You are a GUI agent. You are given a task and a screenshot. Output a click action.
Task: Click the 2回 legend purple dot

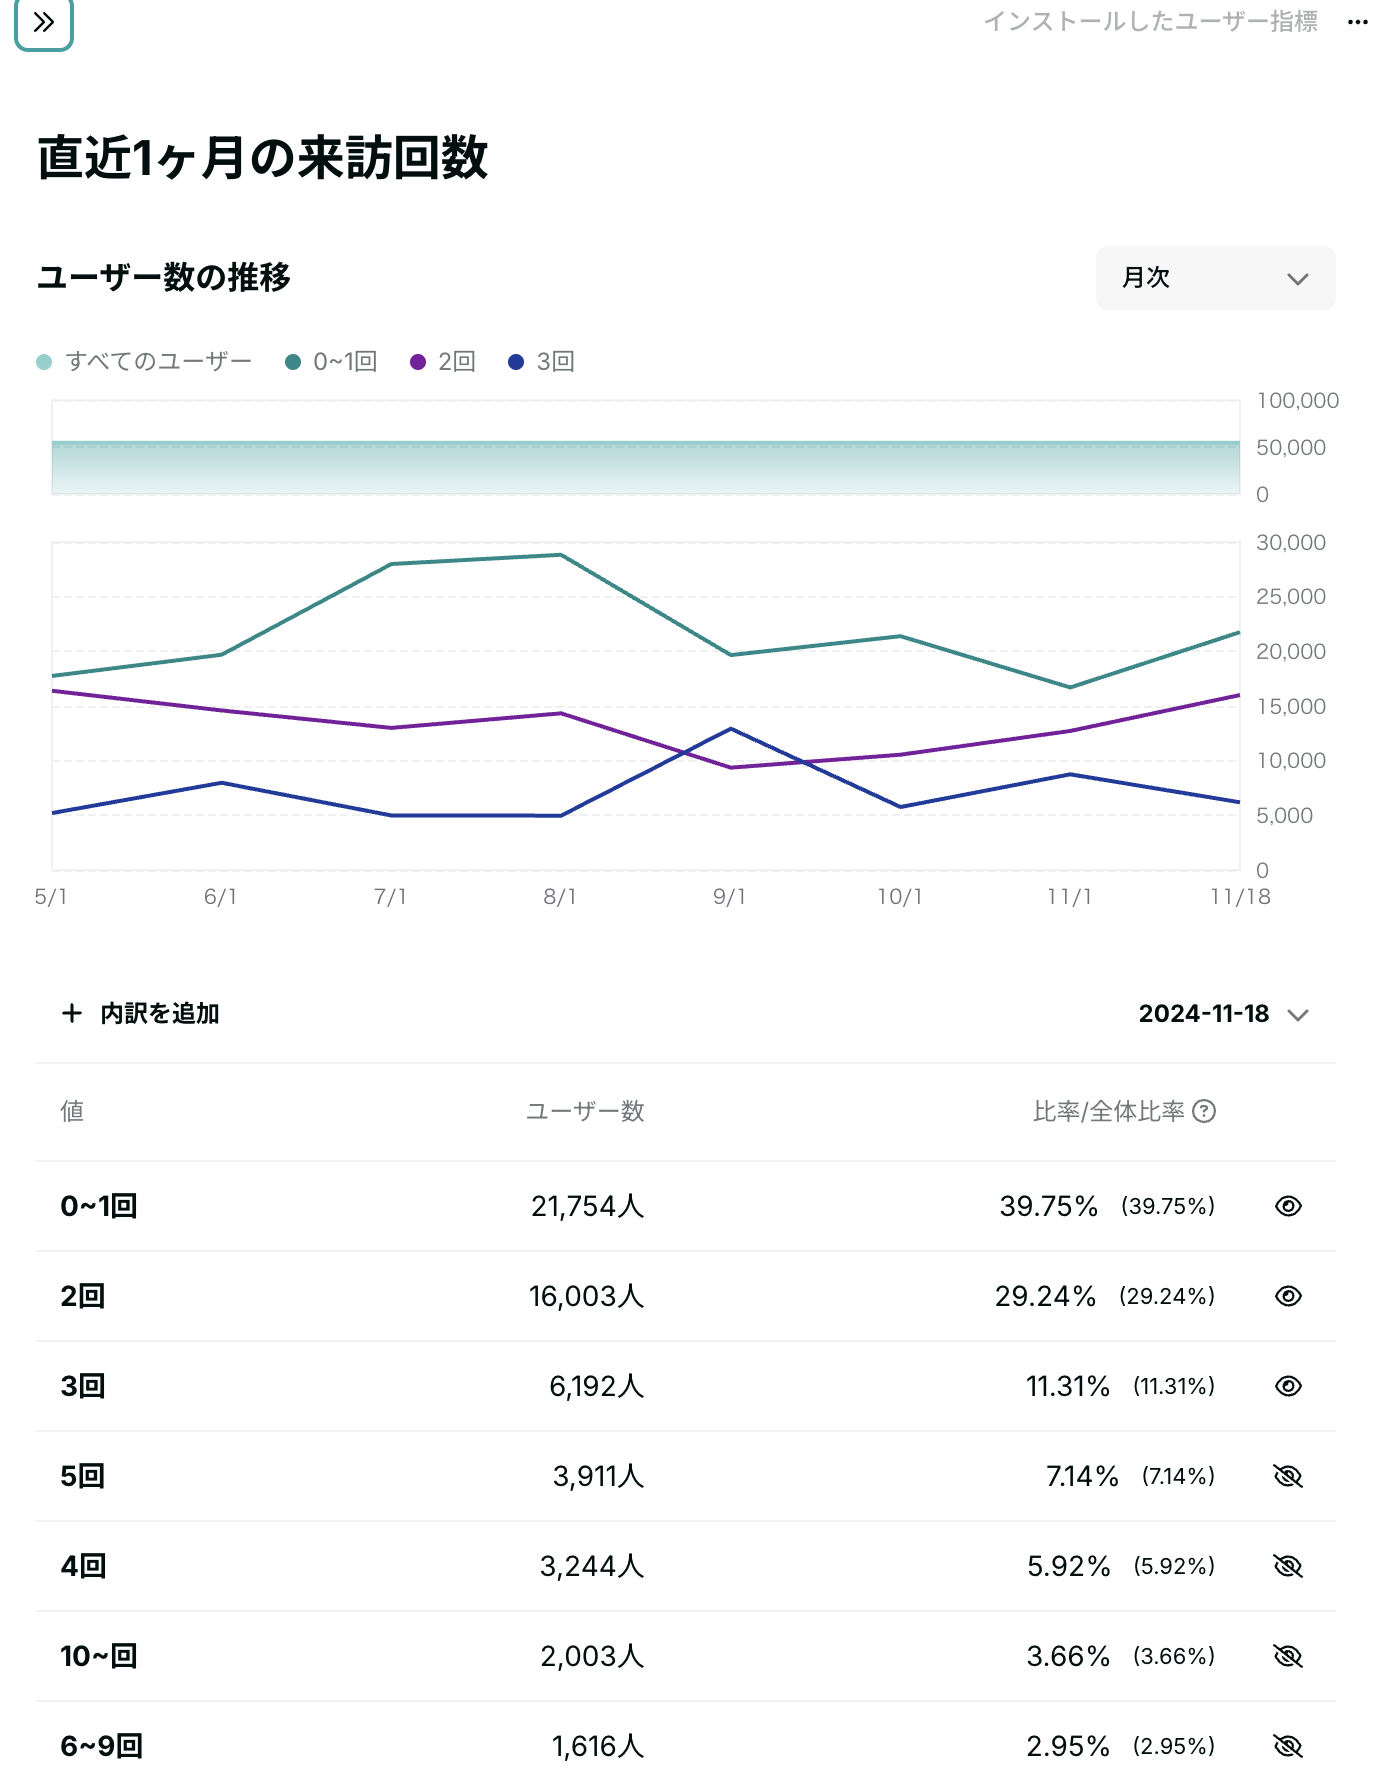418,362
